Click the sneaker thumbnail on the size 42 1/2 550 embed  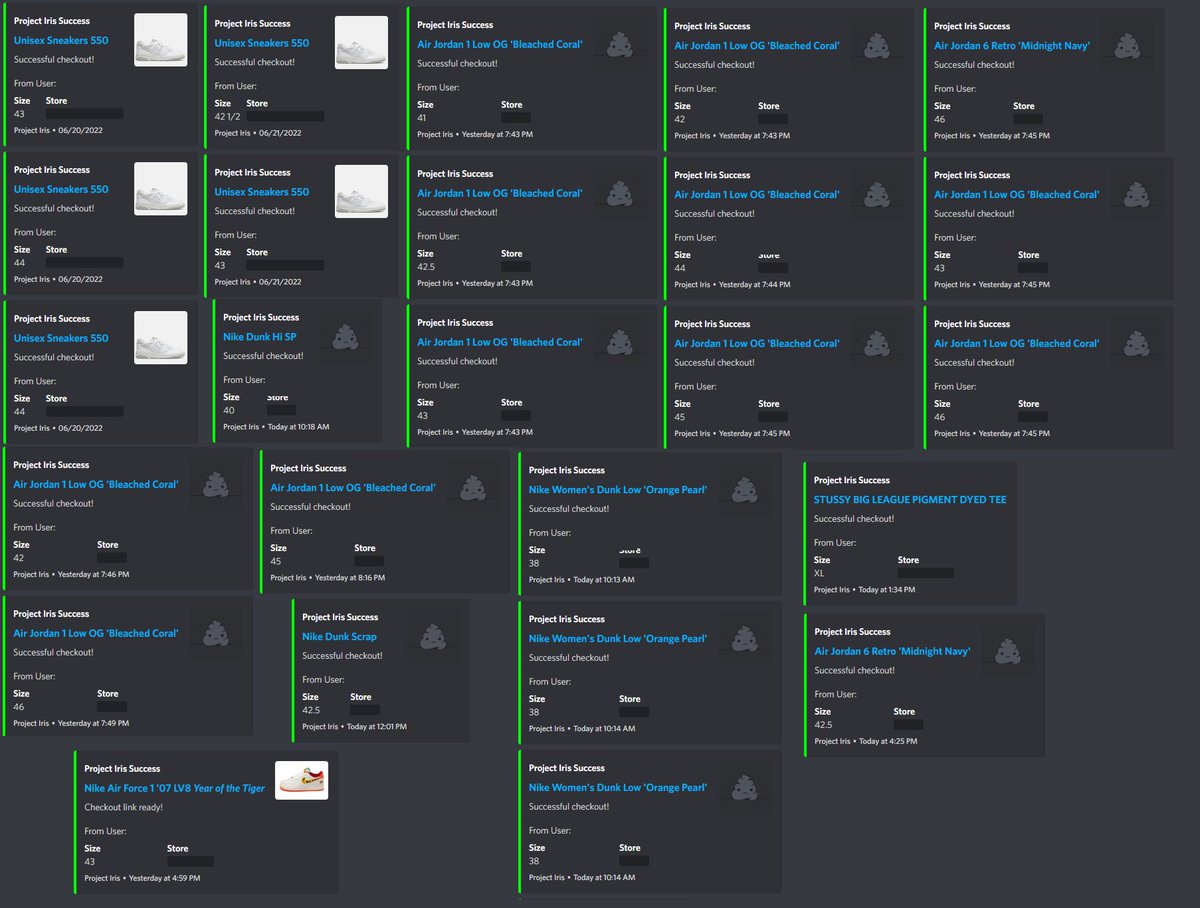click(361, 41)
